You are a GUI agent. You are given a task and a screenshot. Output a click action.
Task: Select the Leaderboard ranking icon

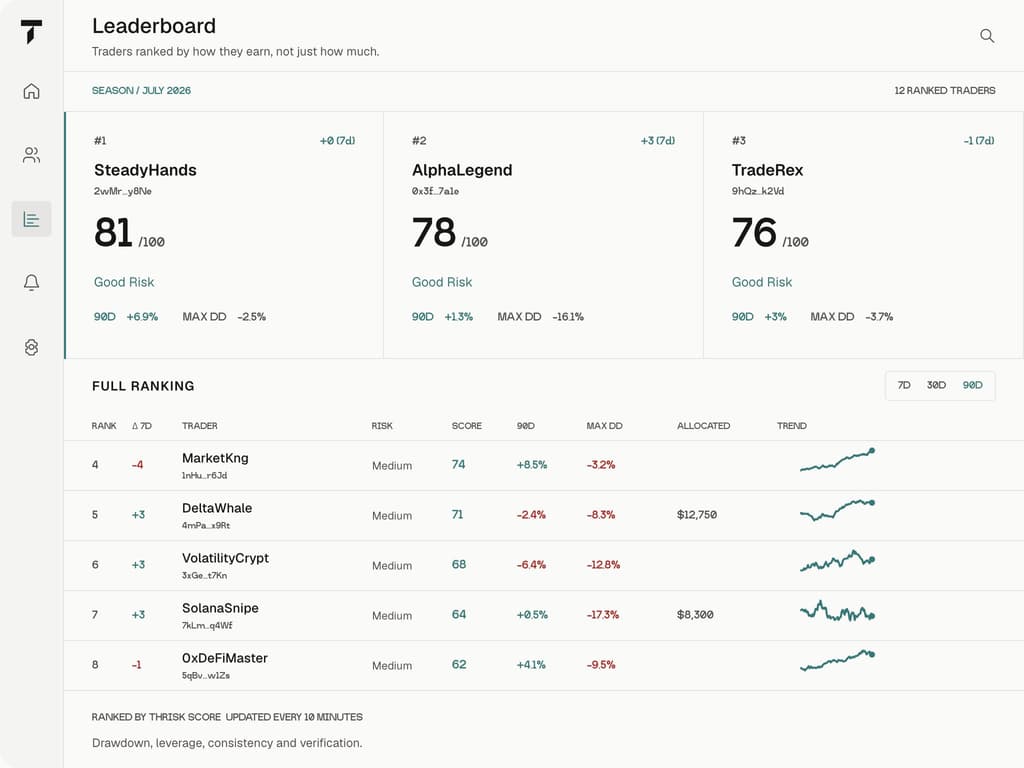[x=31, y=219]
